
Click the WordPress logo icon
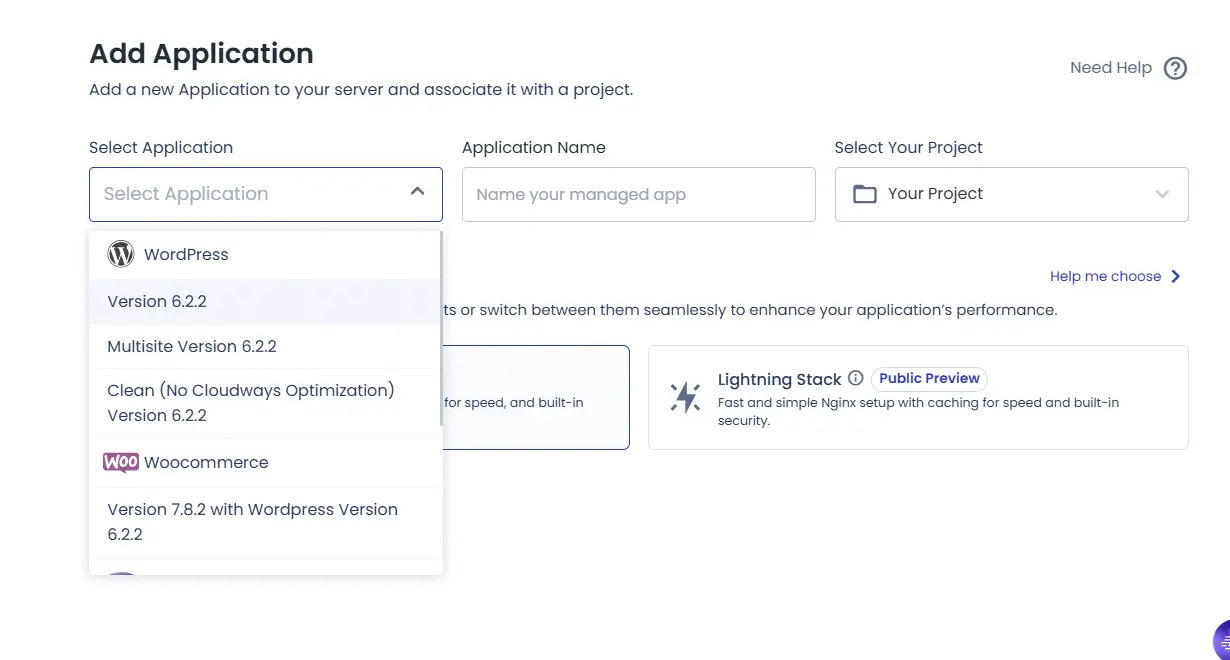121,254
